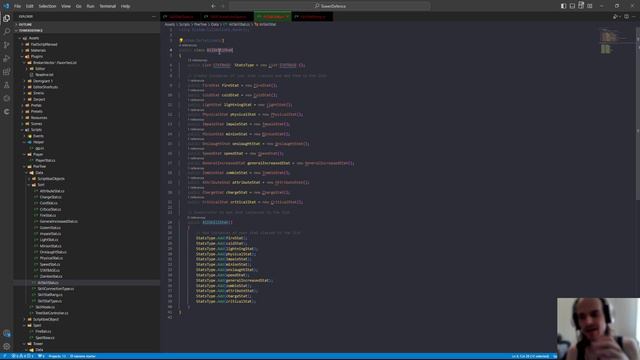Image resolution: width=640 pixels, height=360 pixels.
Task: Open the Accounts icon in activity bar
Action: pos(7,333)
